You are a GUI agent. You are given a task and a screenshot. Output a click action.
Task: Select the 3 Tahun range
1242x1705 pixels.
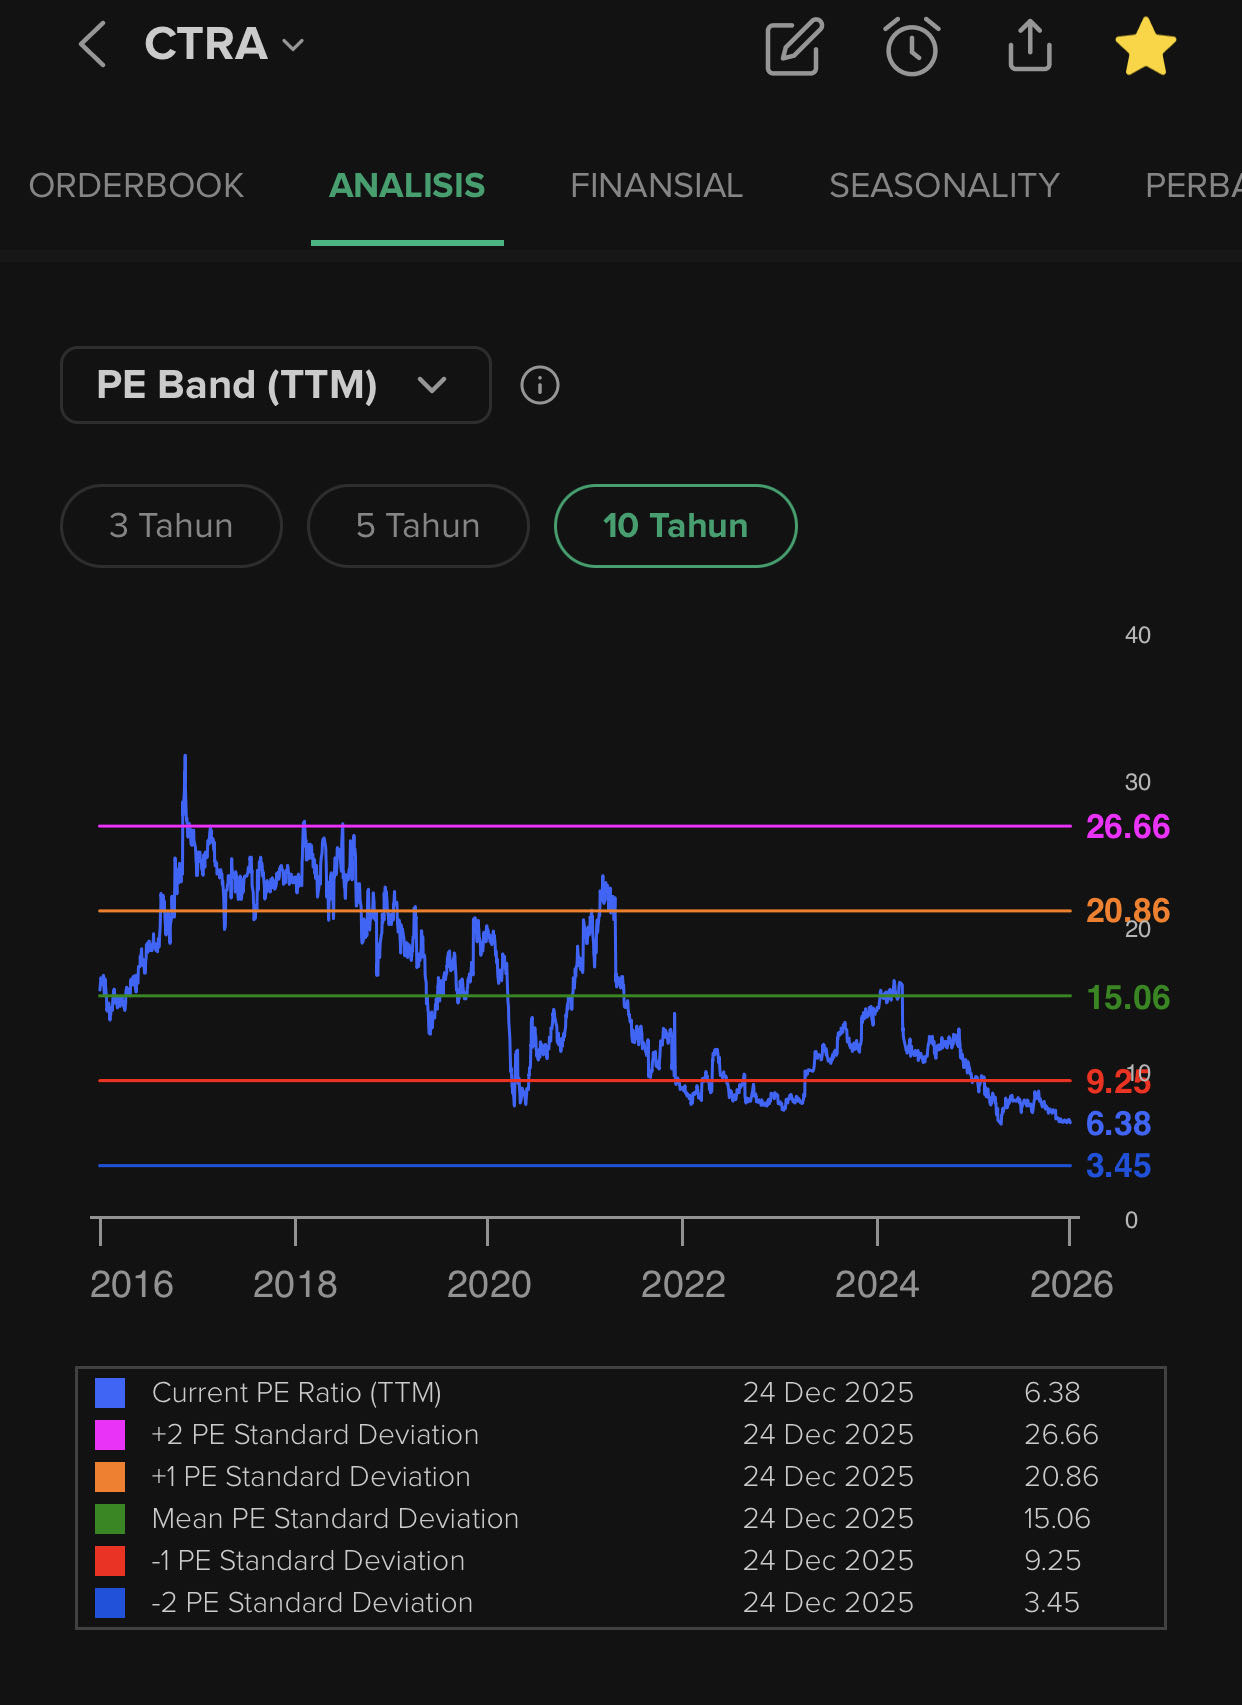(171, 526)
